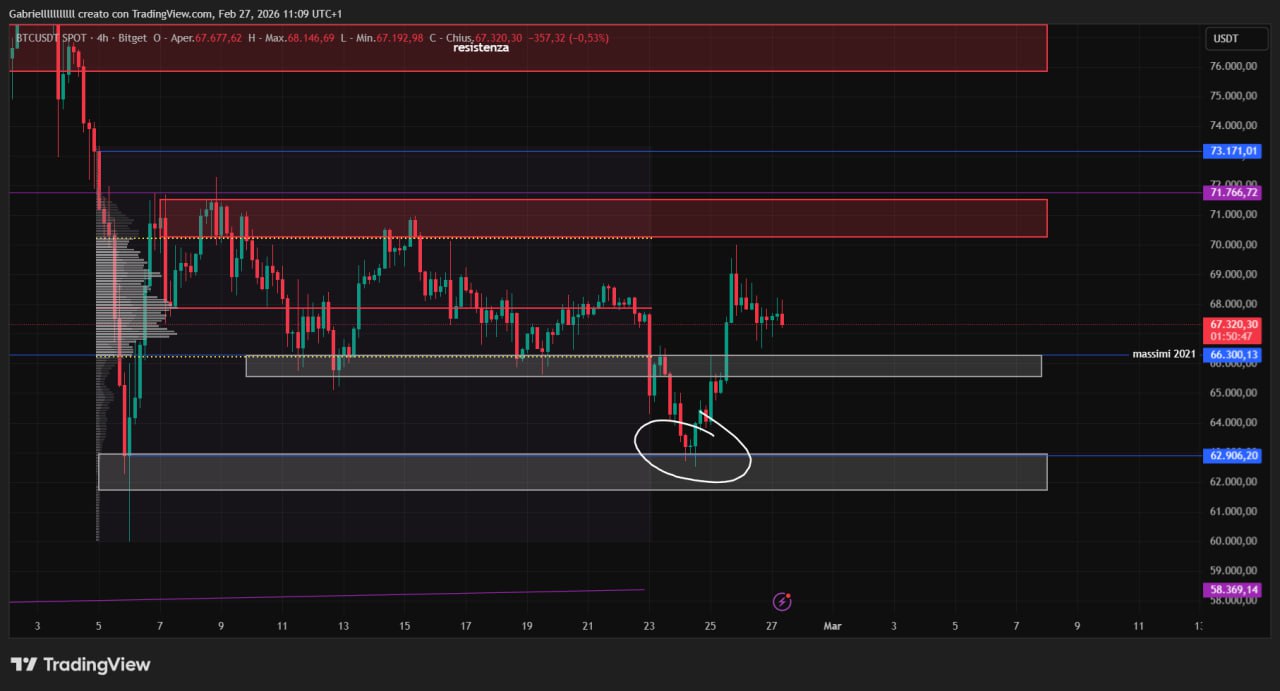Click the 70.000,00 price axis tick

pyautogui.click(x=1233, y=245)
